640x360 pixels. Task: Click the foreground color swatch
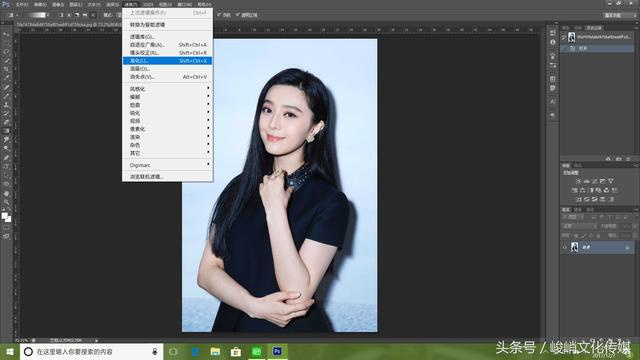coord(4,216)
